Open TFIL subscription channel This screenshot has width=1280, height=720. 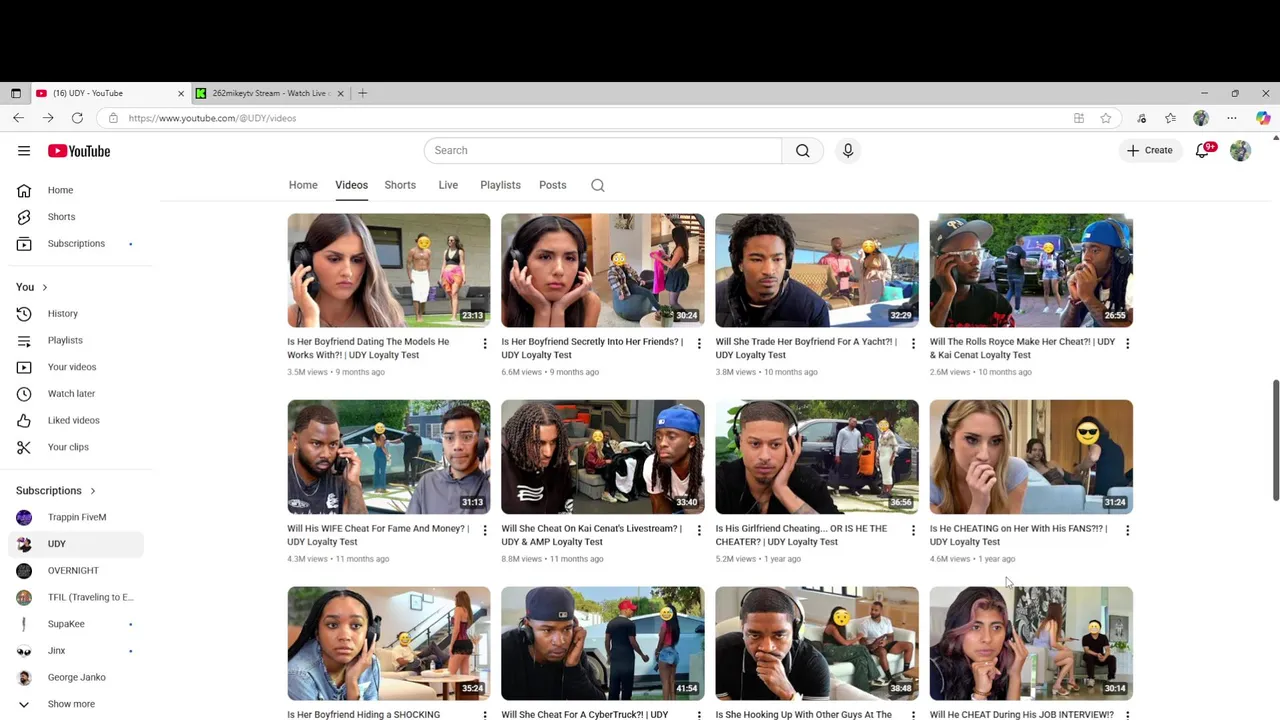click(x=76, y=597)
